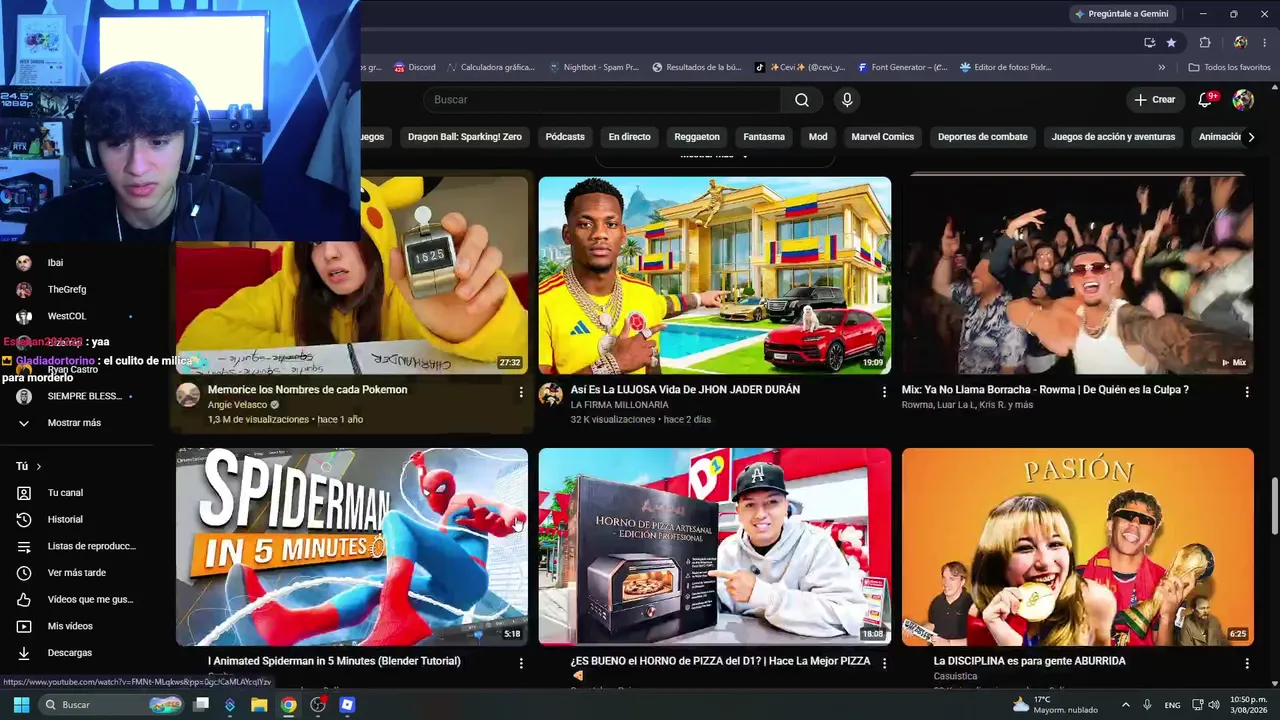Select the Fantasma filter chip
The width and height of the screenshot is (1280, 720).
pyautogui.click(x=764, y=137)
